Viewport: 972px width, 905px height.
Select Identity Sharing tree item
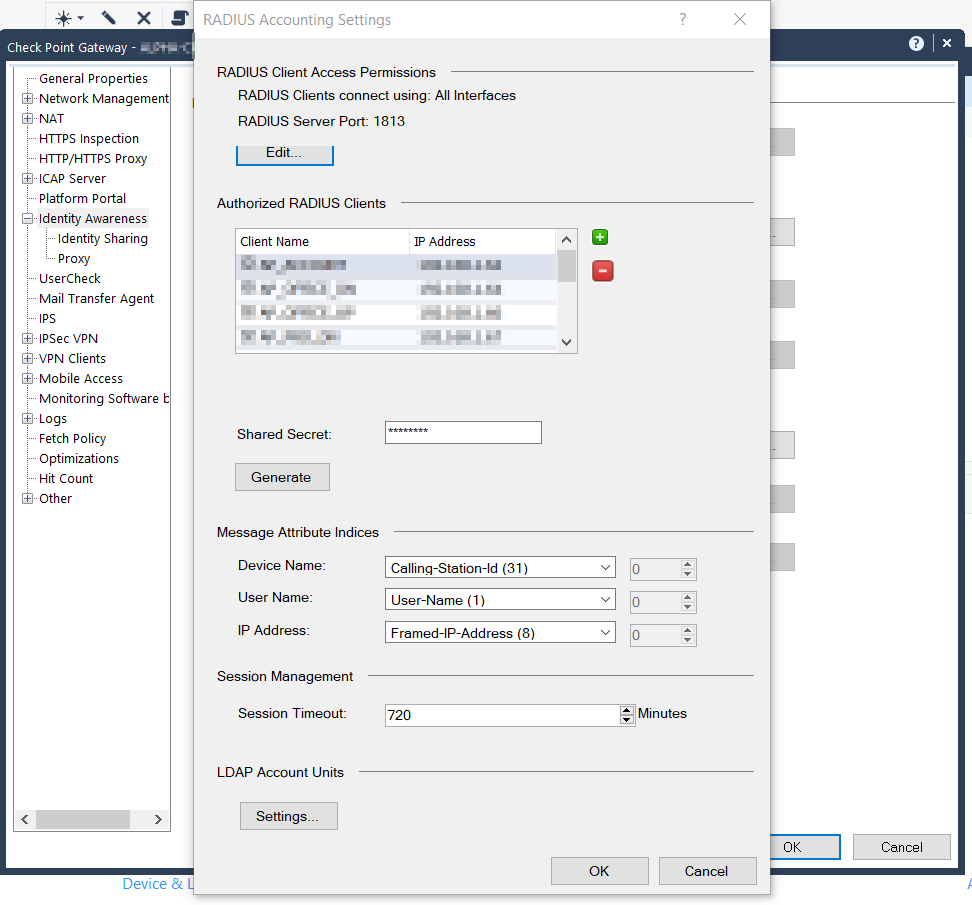[103, 239]
